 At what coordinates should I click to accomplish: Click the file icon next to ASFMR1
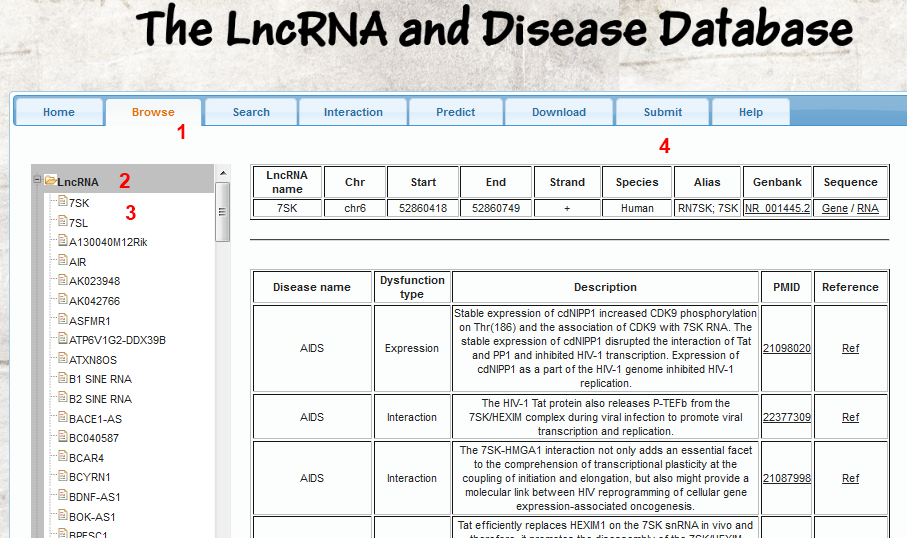62,320
